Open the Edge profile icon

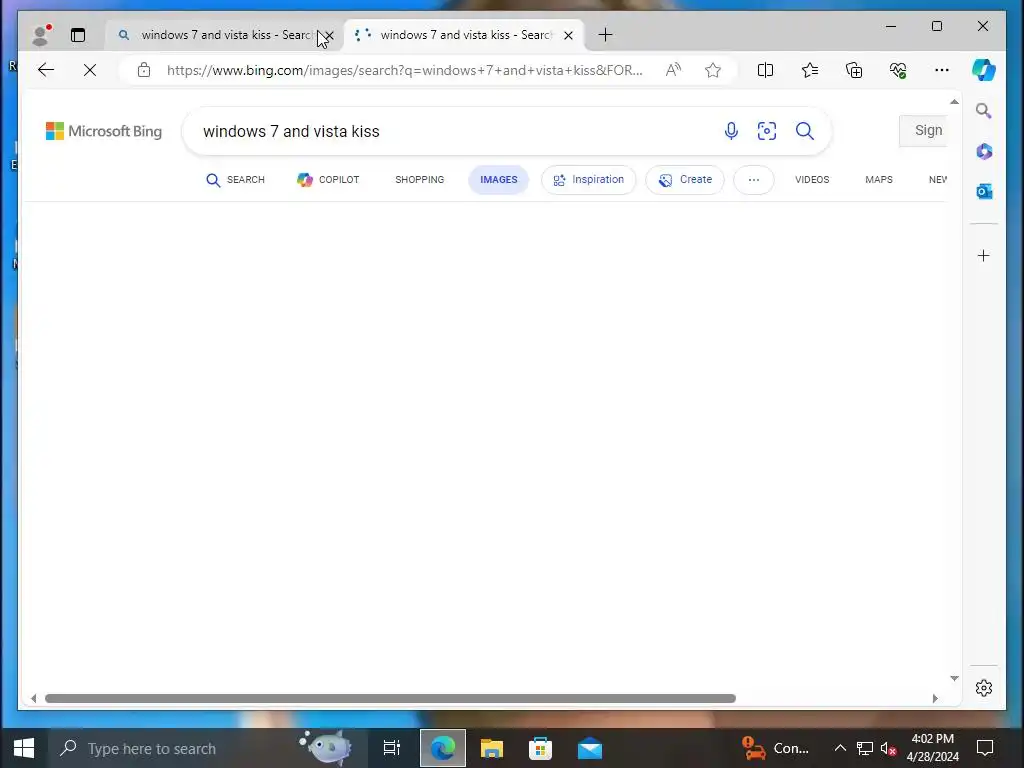click(40, 35)
